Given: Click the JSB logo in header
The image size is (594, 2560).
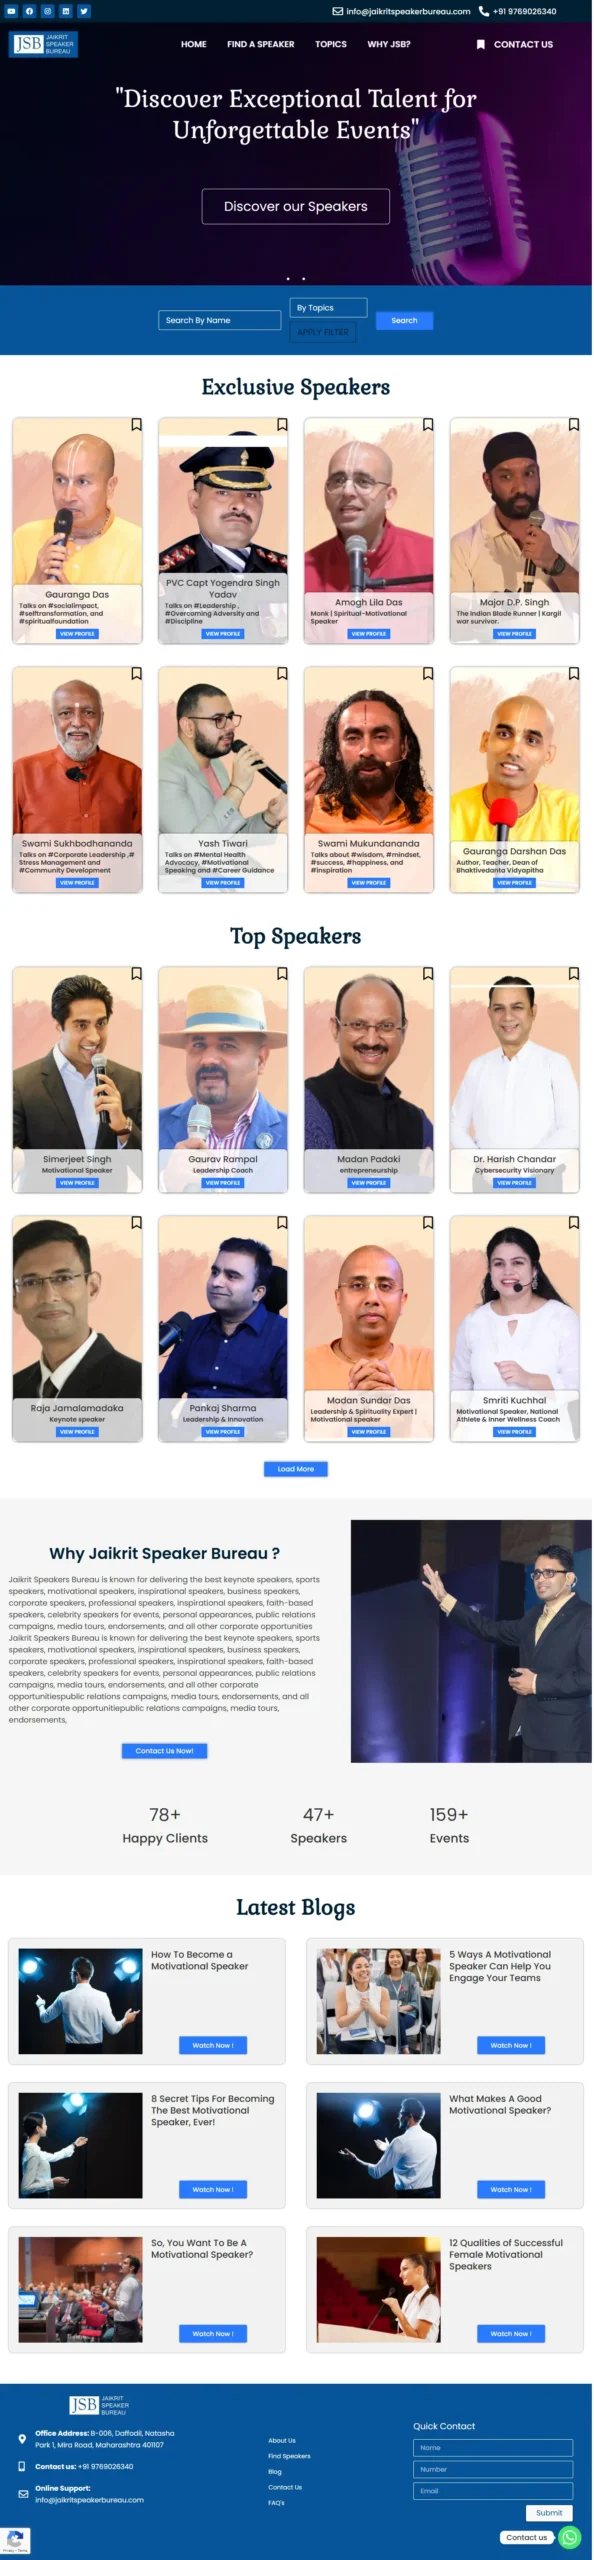Looking at the screenshot, I should (43, 44).
